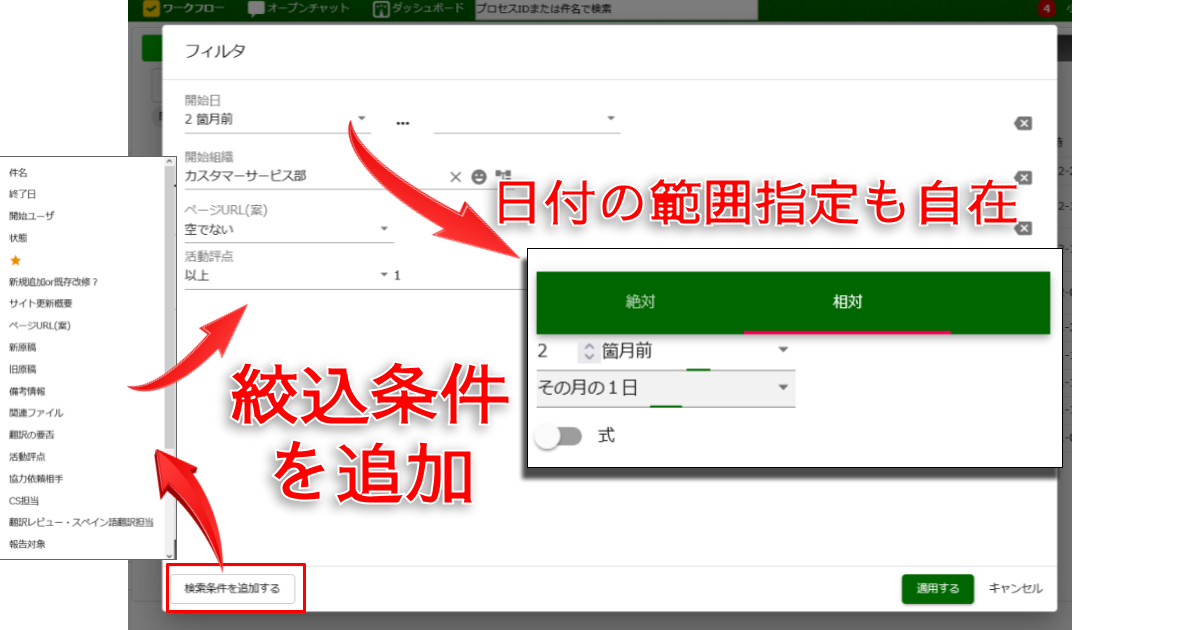Screen dimensions: 1200x630
Task: Select the star item in condition list
Action: click(x=15, y=260)
